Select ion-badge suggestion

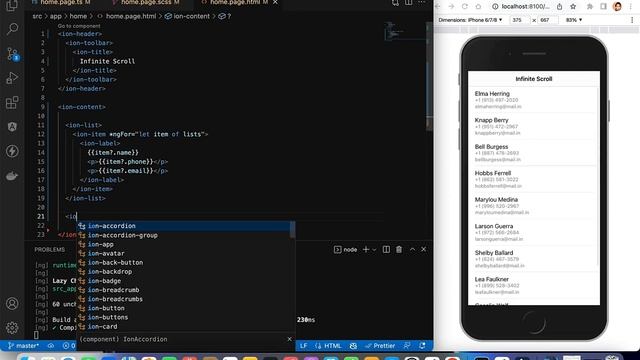click(187, 281)
